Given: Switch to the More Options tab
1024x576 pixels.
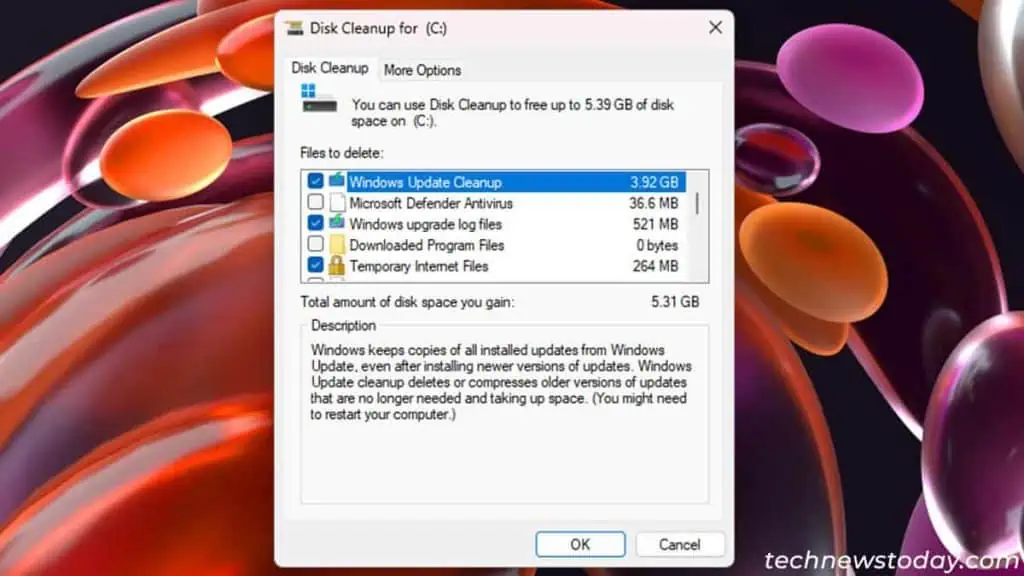Looking at the screenshot, I should (x=422, y=70).
